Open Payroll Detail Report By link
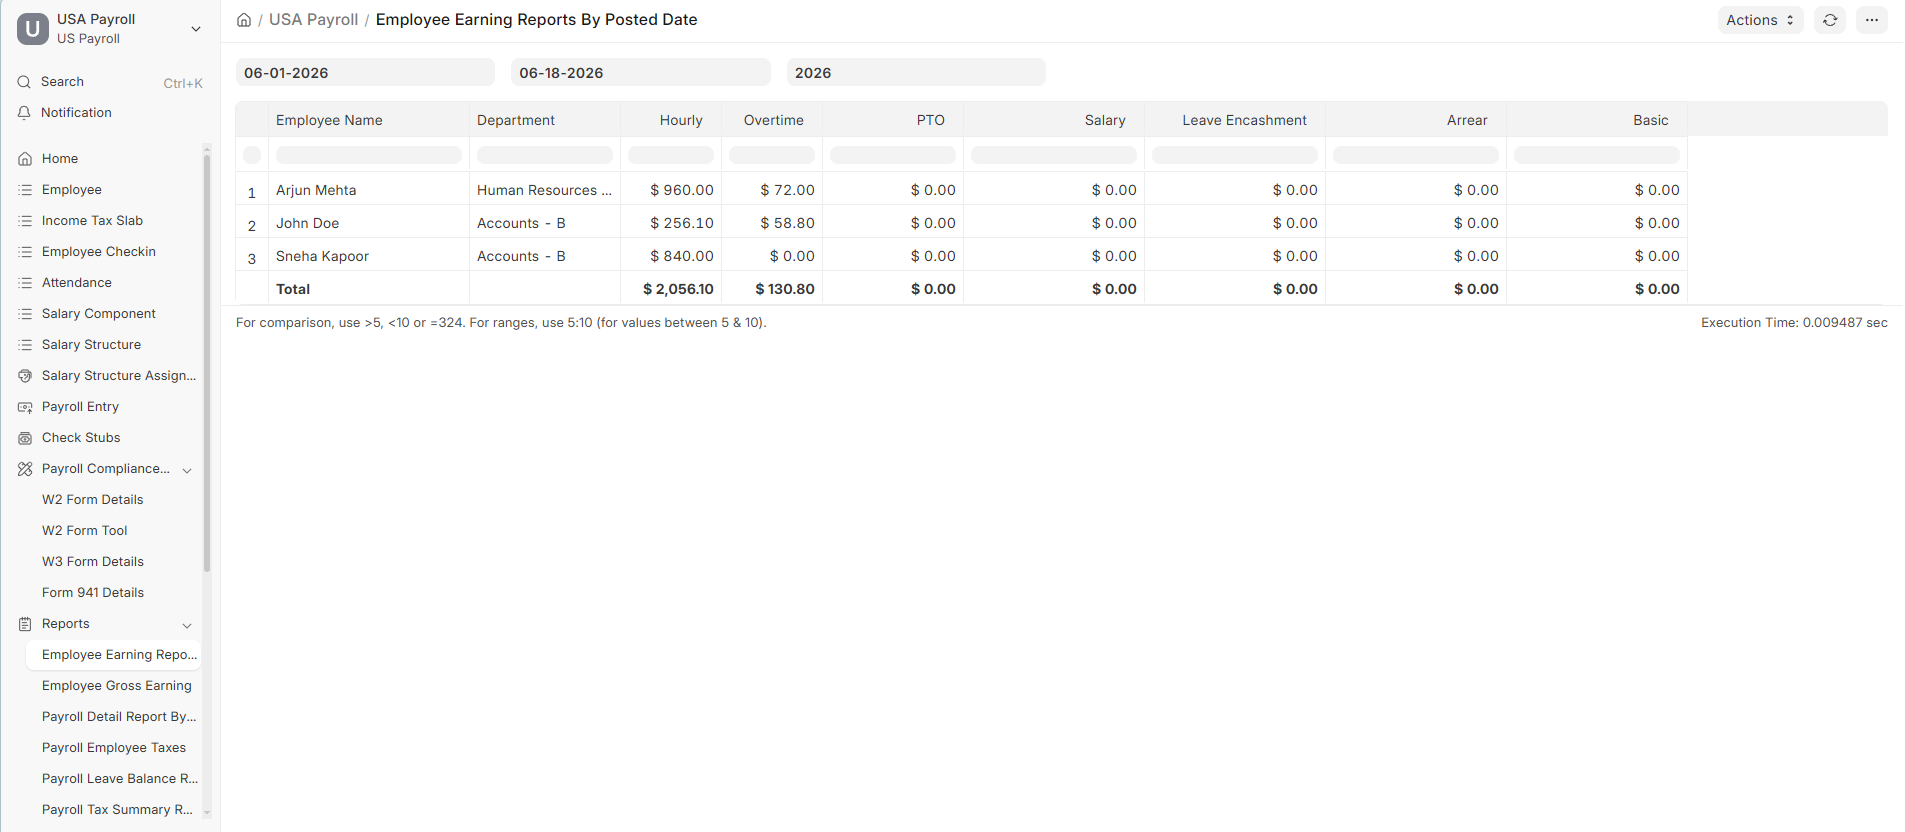 point(119,717)
